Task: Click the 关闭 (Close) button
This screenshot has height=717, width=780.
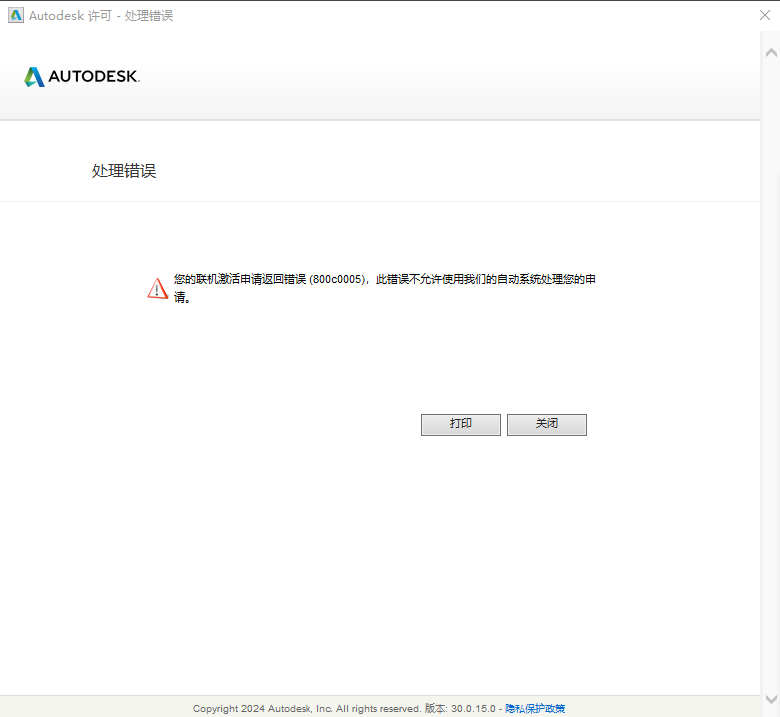Action: (547, 424)
